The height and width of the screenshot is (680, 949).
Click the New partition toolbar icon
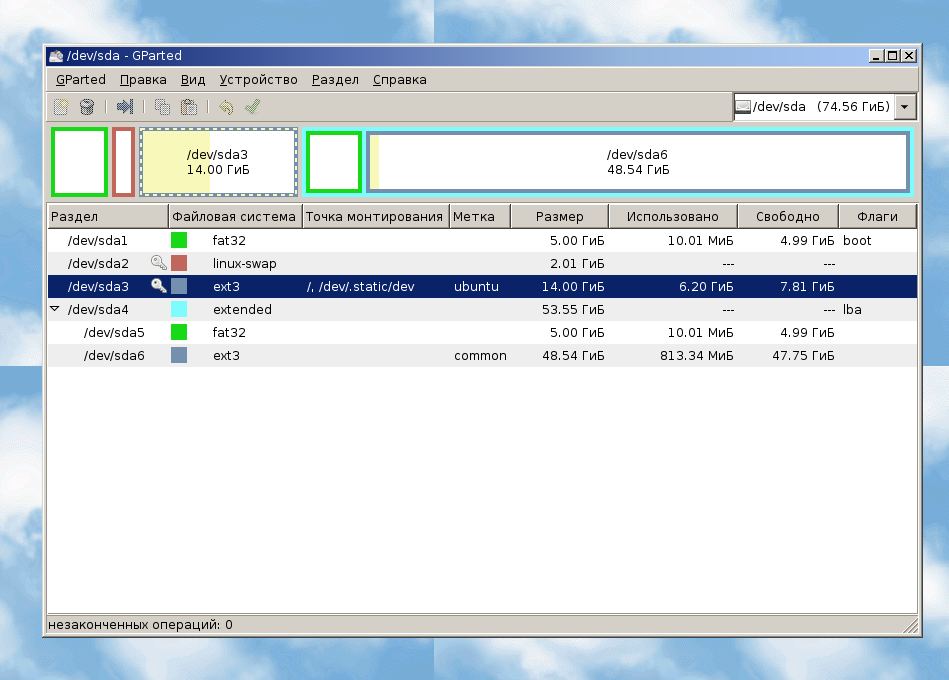[x=61, y=107]
